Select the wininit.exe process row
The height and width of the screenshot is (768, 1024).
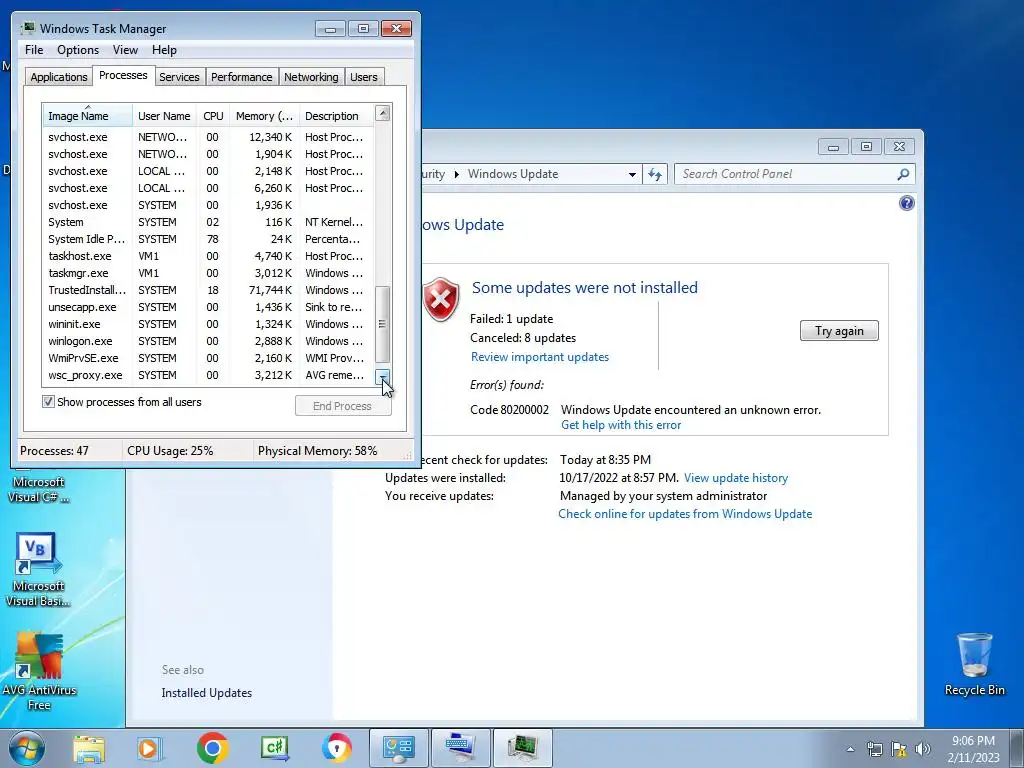(x=208, y=324)
